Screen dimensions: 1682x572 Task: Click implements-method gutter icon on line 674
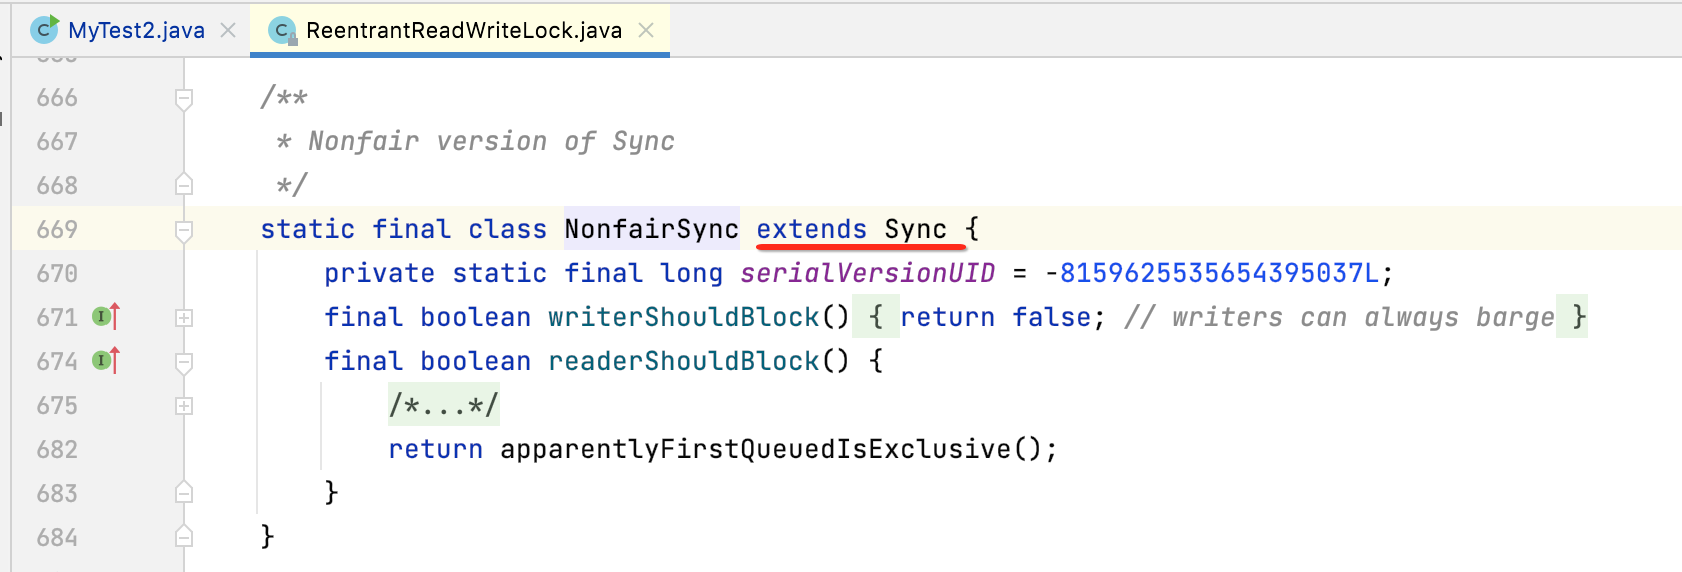[x=105, y=361]
